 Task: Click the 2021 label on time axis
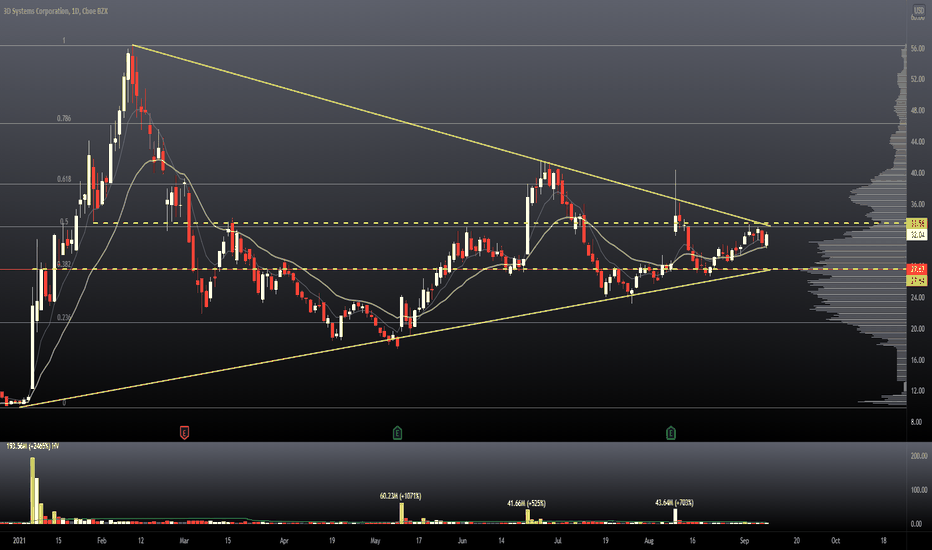(x=20, y=540)
